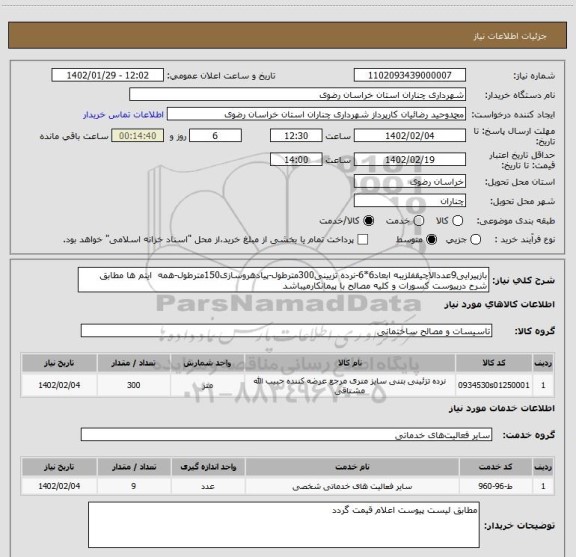
Task: Click the اطلاعات کالاهای مورد نیاز section heading
Action: (x=500, y=304)
